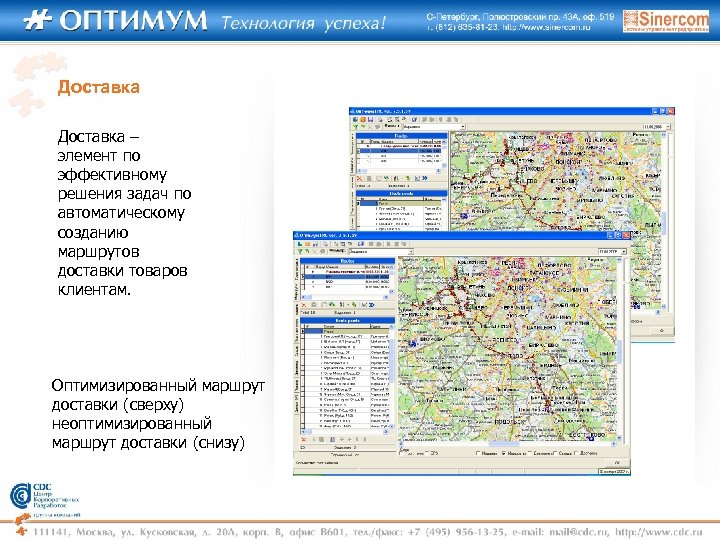Screen dimensions: 720x540
Task: Click horizontal scrollbar thumb under front window map
Action: click(x=504, y=444)
